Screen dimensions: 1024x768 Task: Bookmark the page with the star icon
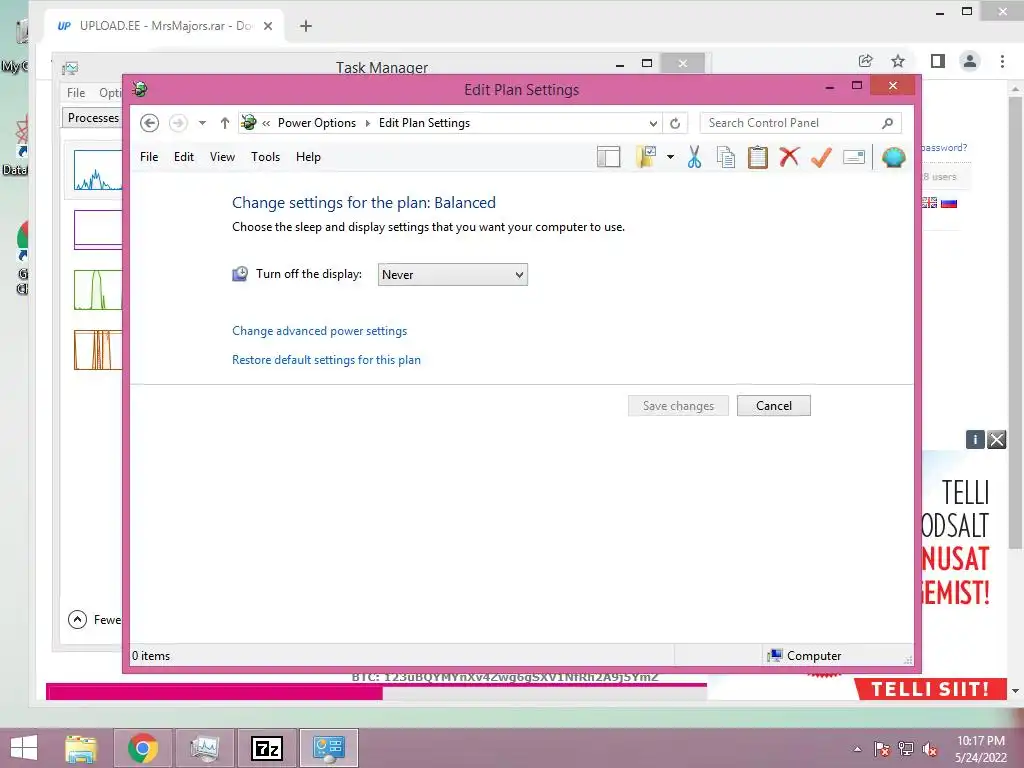click(898, 61)
